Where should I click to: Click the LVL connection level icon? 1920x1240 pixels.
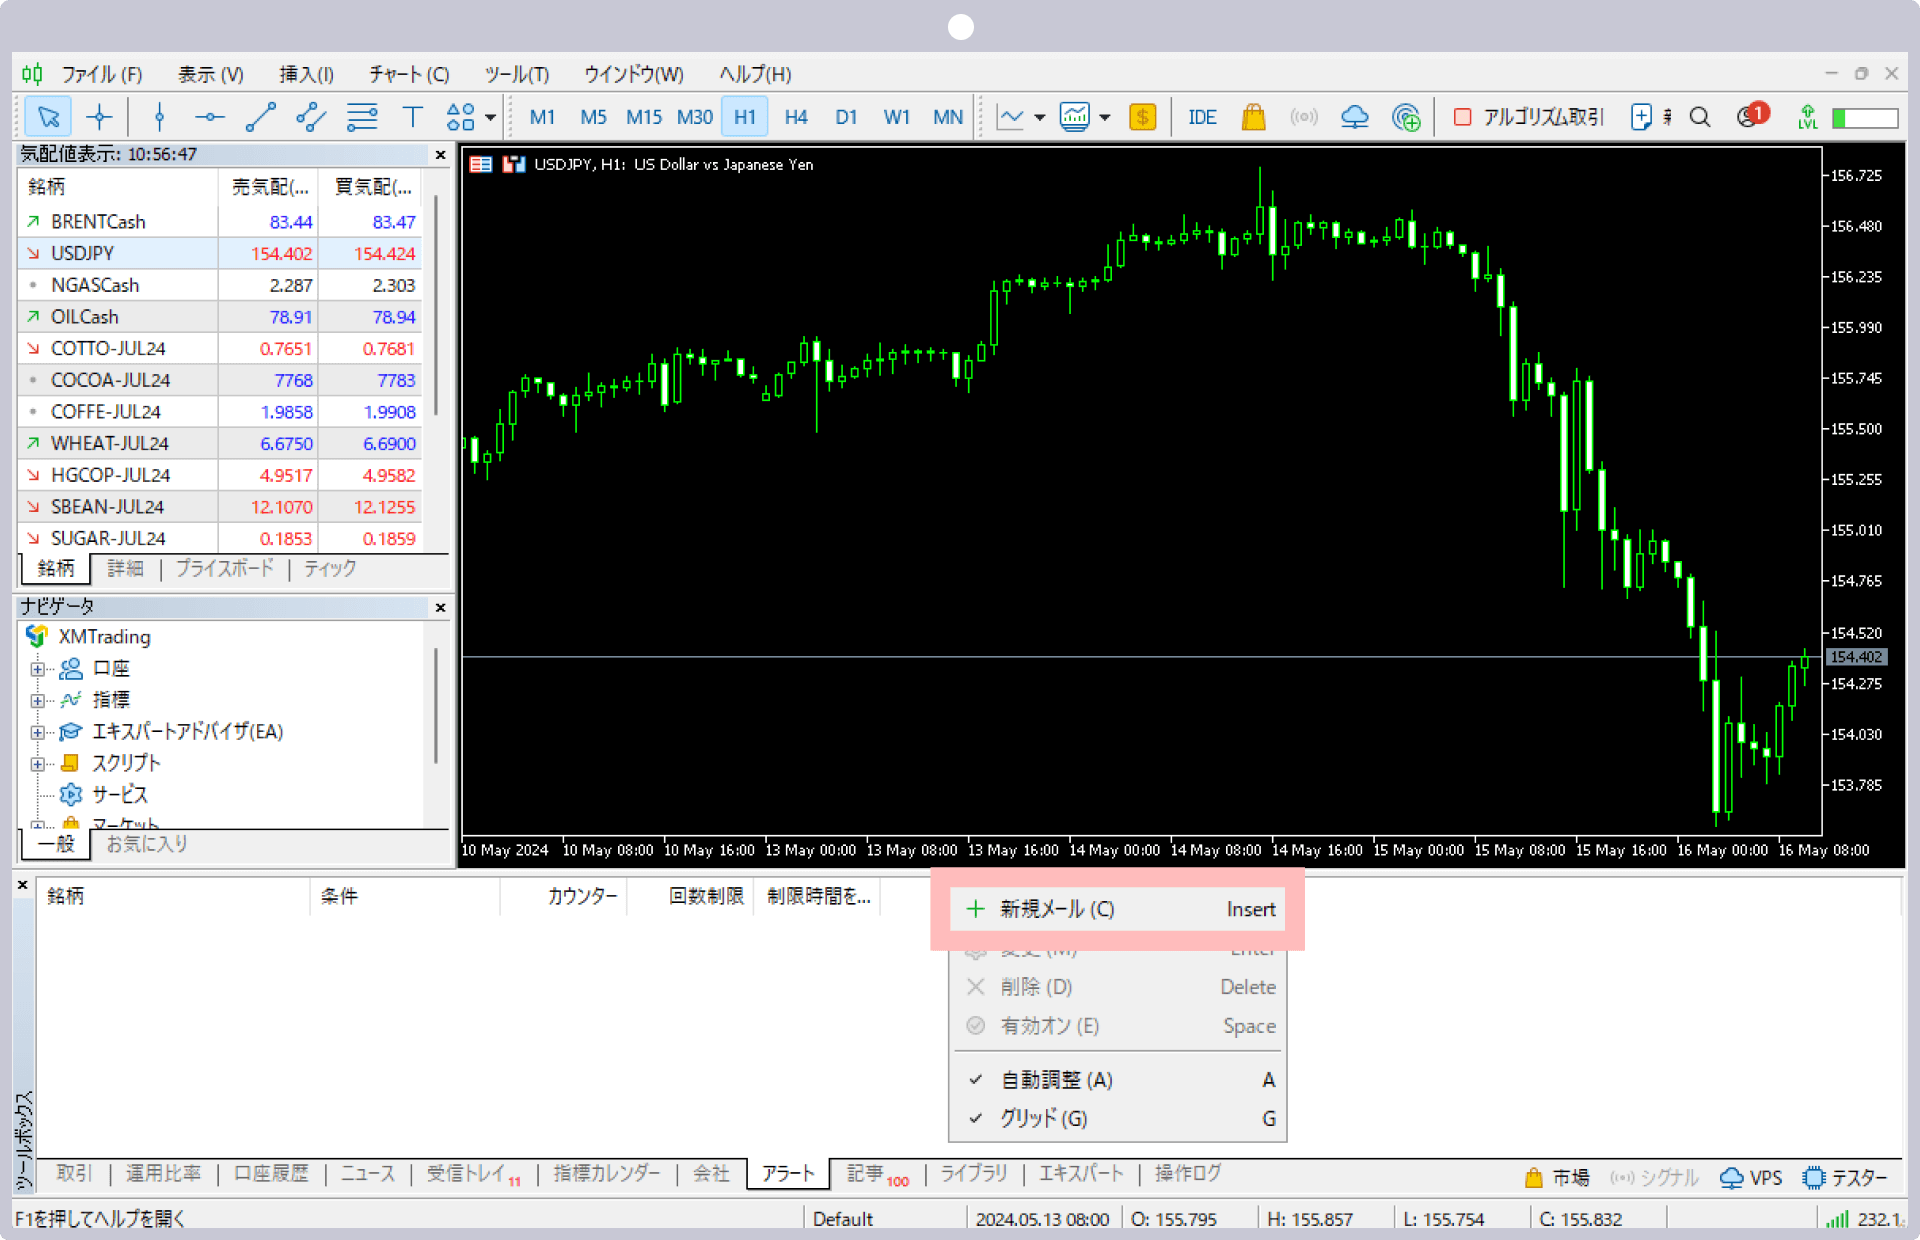click(1807, 117)
